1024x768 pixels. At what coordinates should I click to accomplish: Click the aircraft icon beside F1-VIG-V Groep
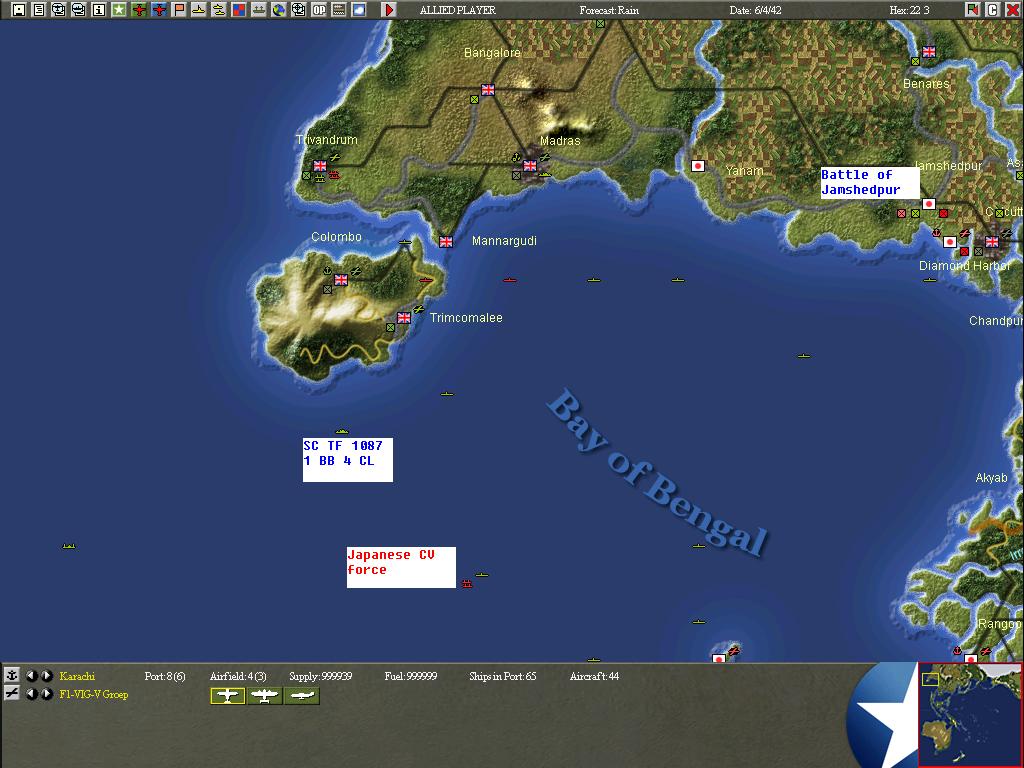point(12,694)
